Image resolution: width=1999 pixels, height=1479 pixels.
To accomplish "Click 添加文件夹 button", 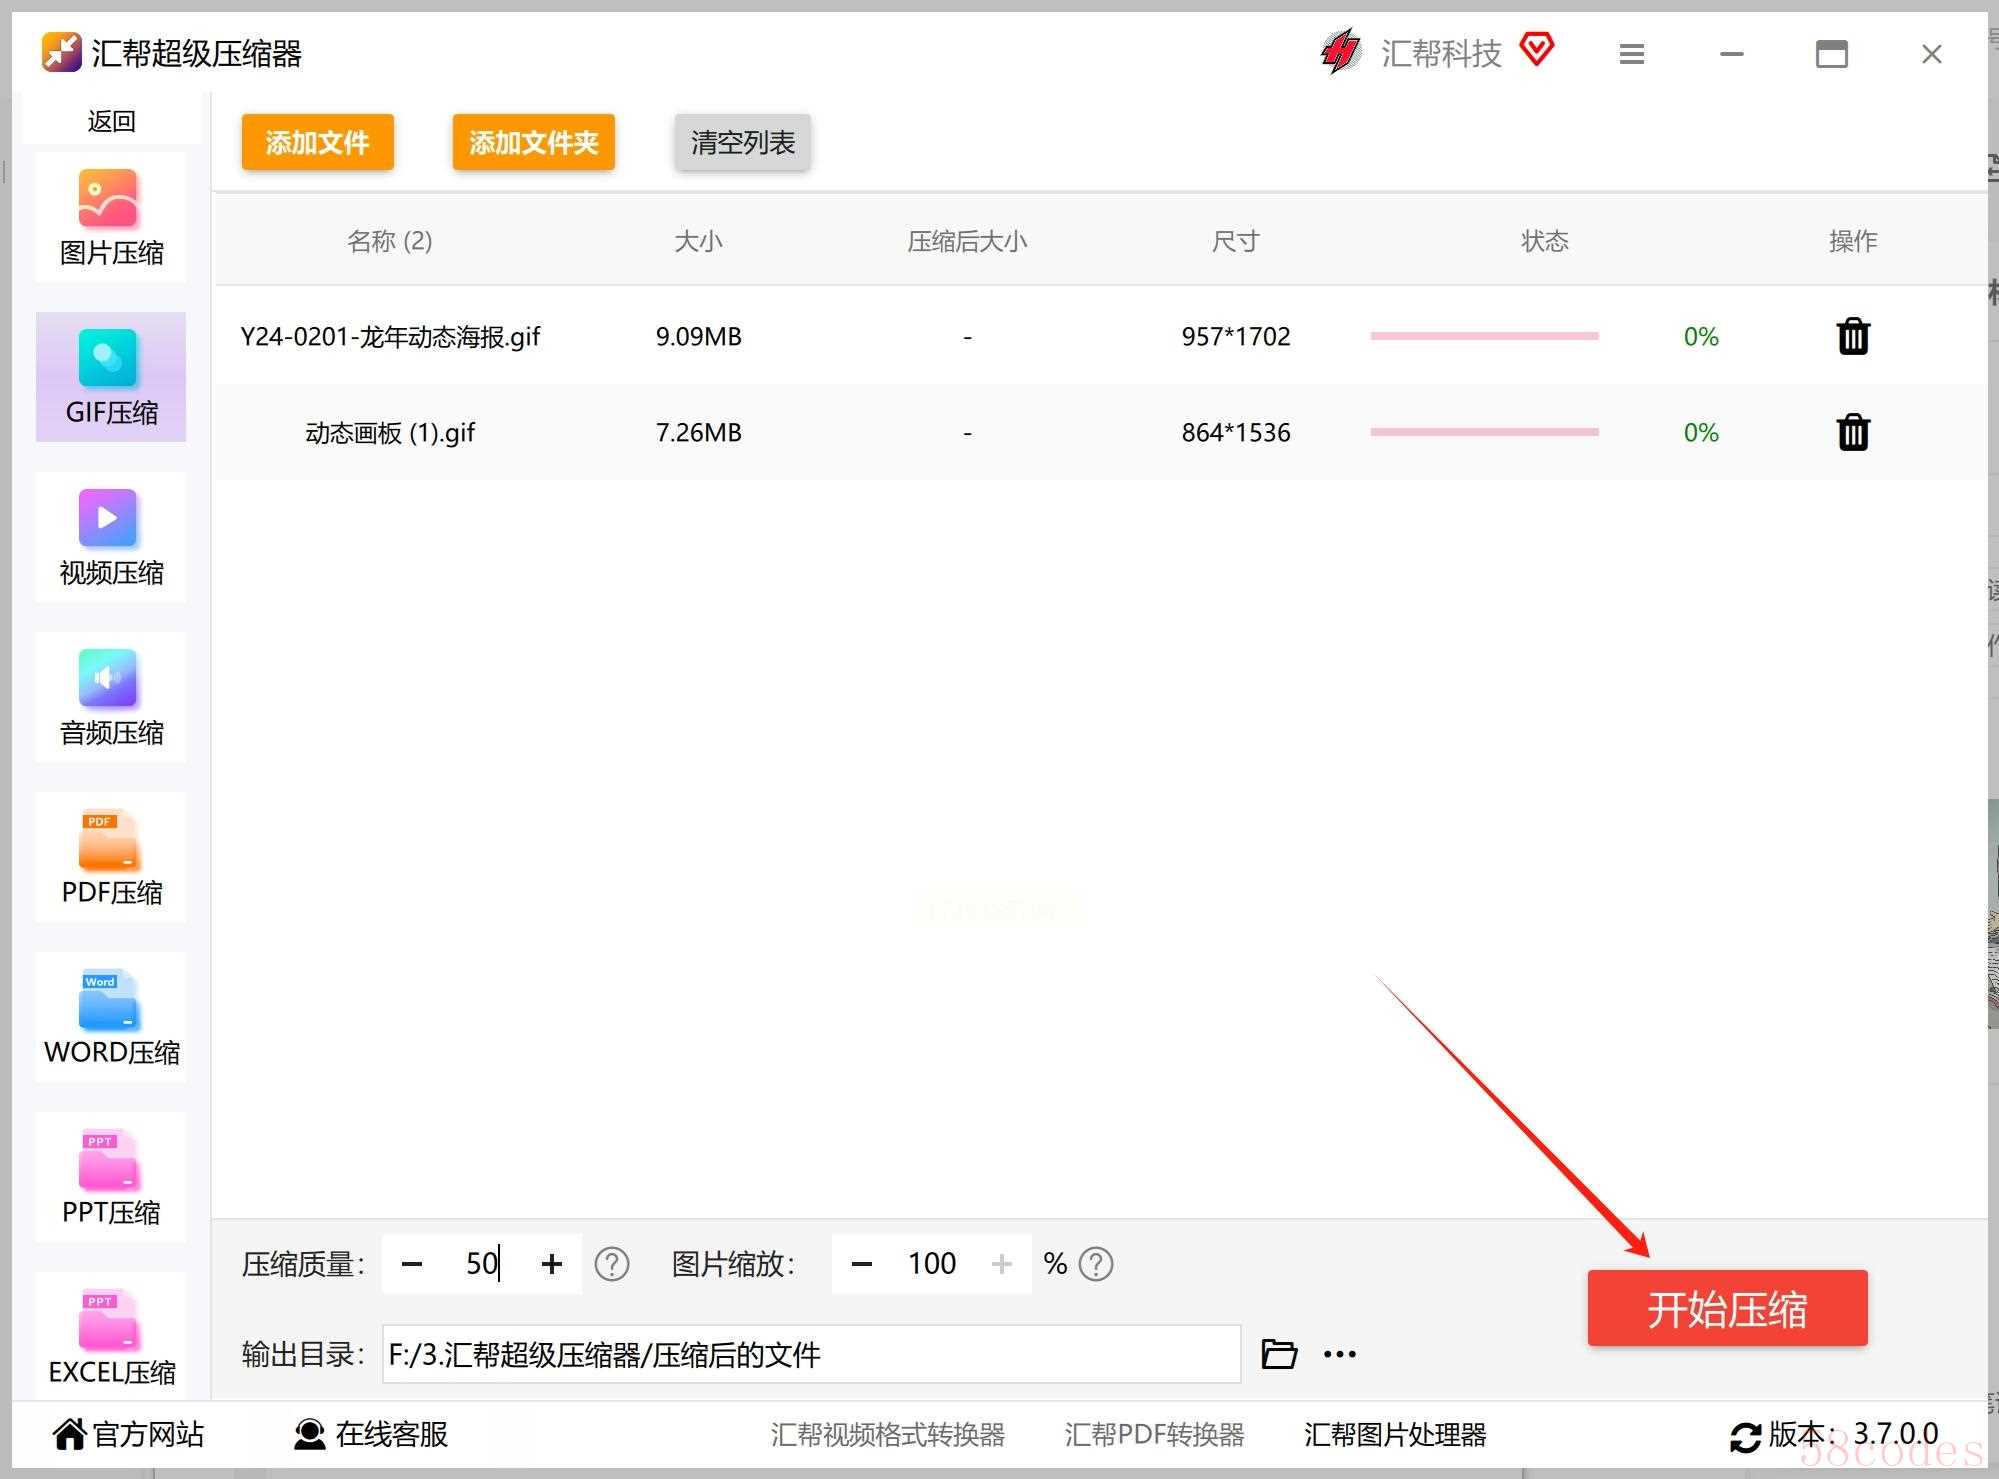I will point(534,142).
